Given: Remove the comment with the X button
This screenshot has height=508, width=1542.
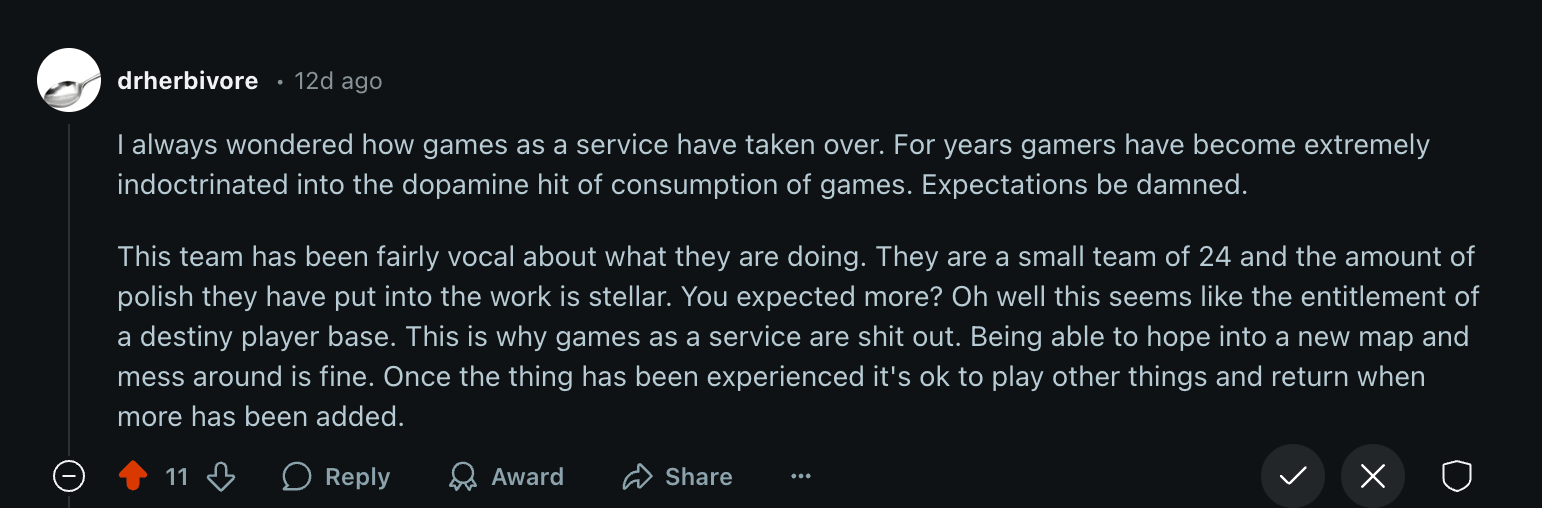Looking at the screenshot, I should (1373, 477).
